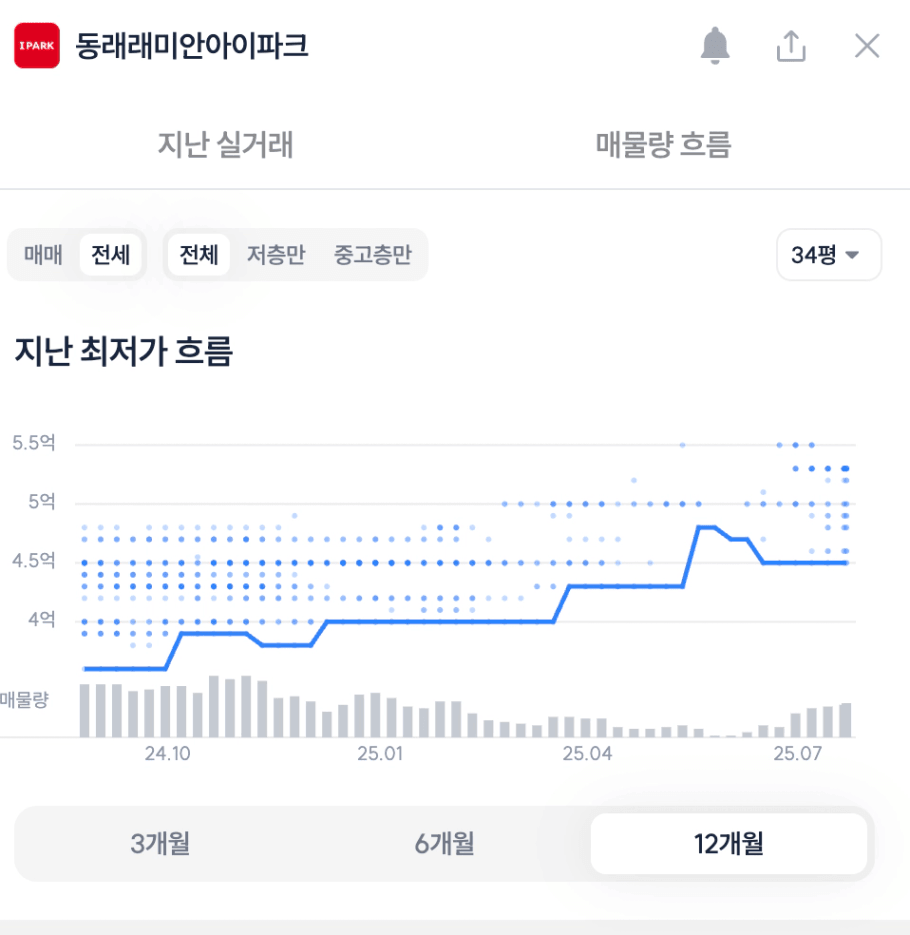Choose the 저층만 floor filter
910x935 pixels.
click(x=276, y=255)
